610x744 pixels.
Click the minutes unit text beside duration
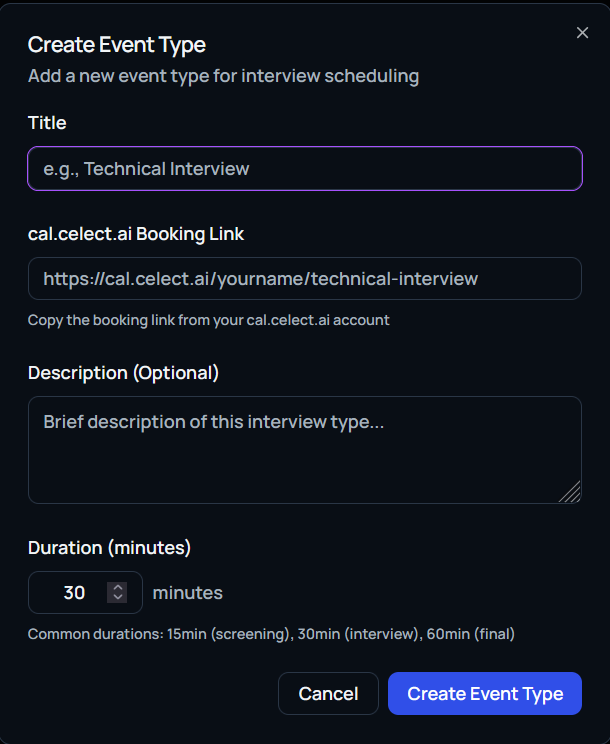[x=188, y=593]
